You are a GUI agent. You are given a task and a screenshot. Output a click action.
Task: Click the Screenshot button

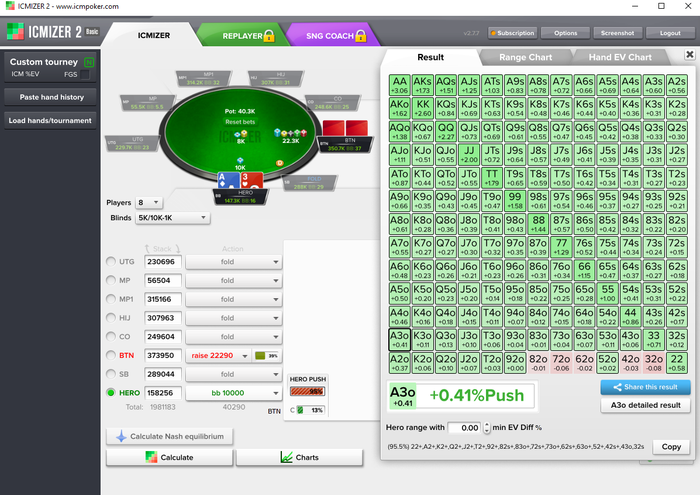pos(617,33)
